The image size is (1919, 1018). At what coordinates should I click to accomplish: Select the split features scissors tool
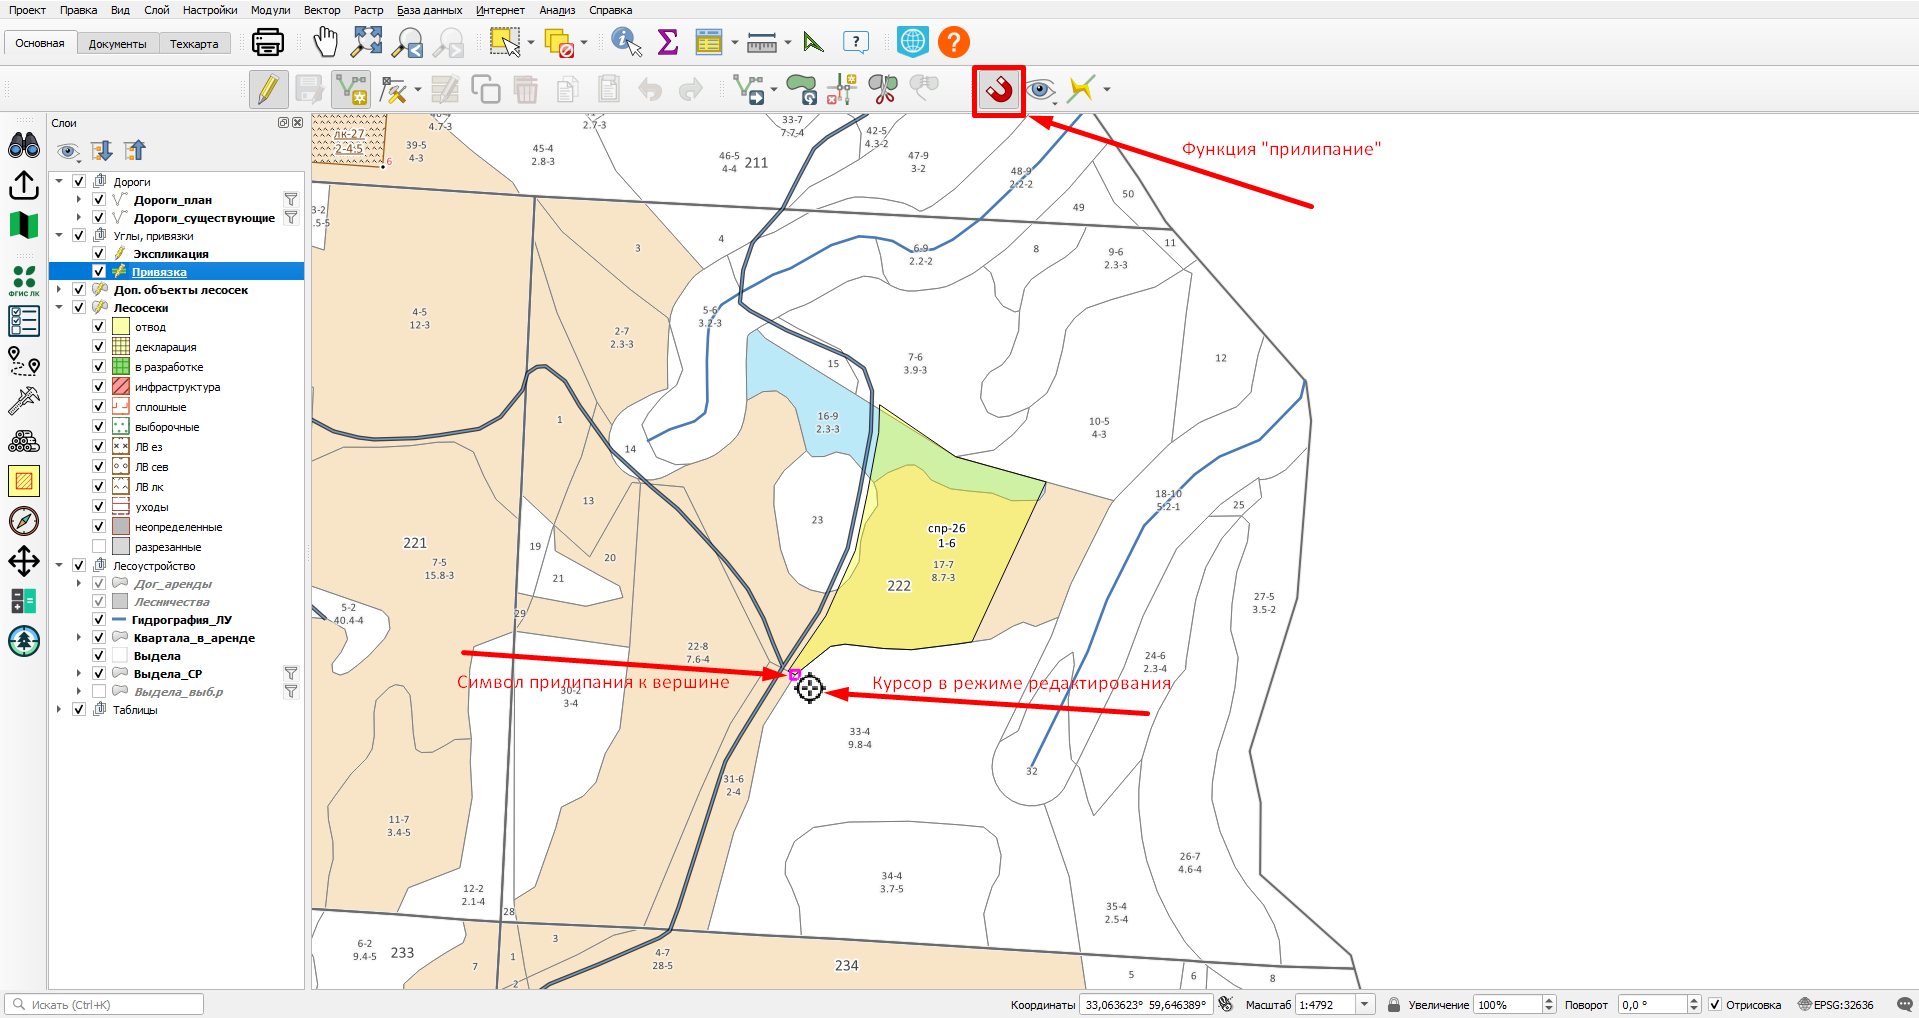[882, 90]
